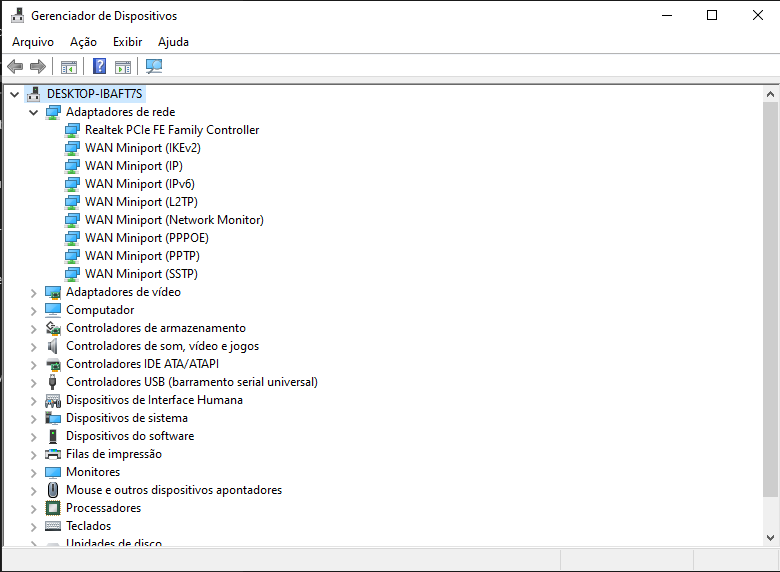Click the Dispositivos do software icon
Viewport: 780px width, 572px height.
click(x=53, y=436)
